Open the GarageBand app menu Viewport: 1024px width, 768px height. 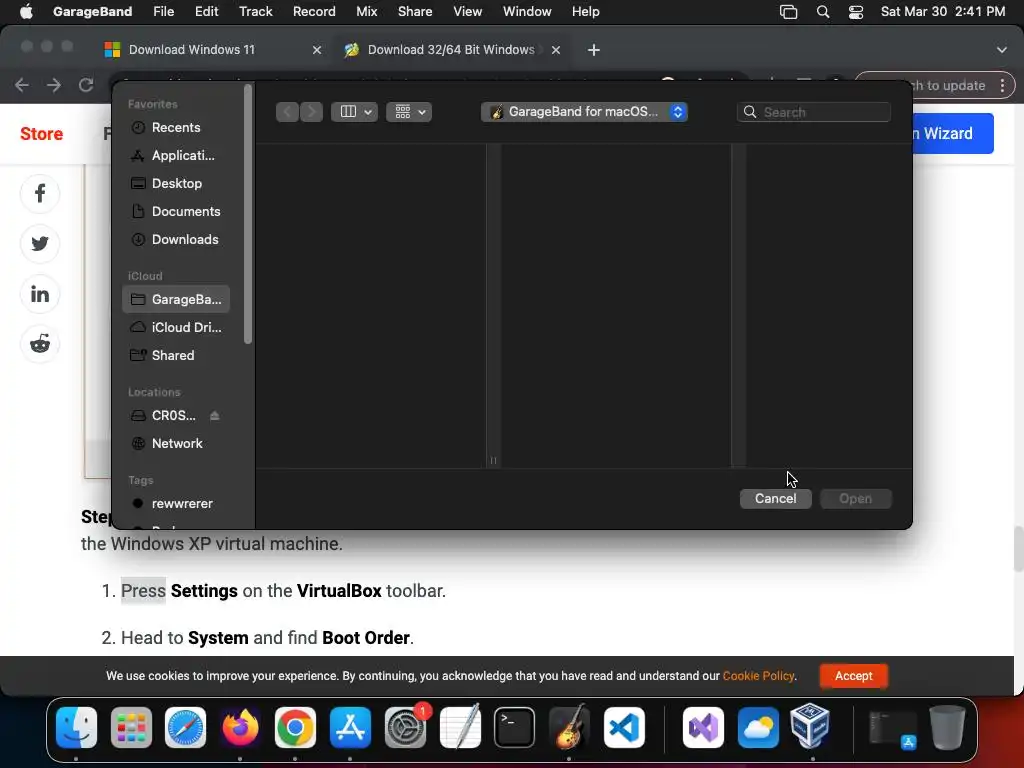(92, 11)
